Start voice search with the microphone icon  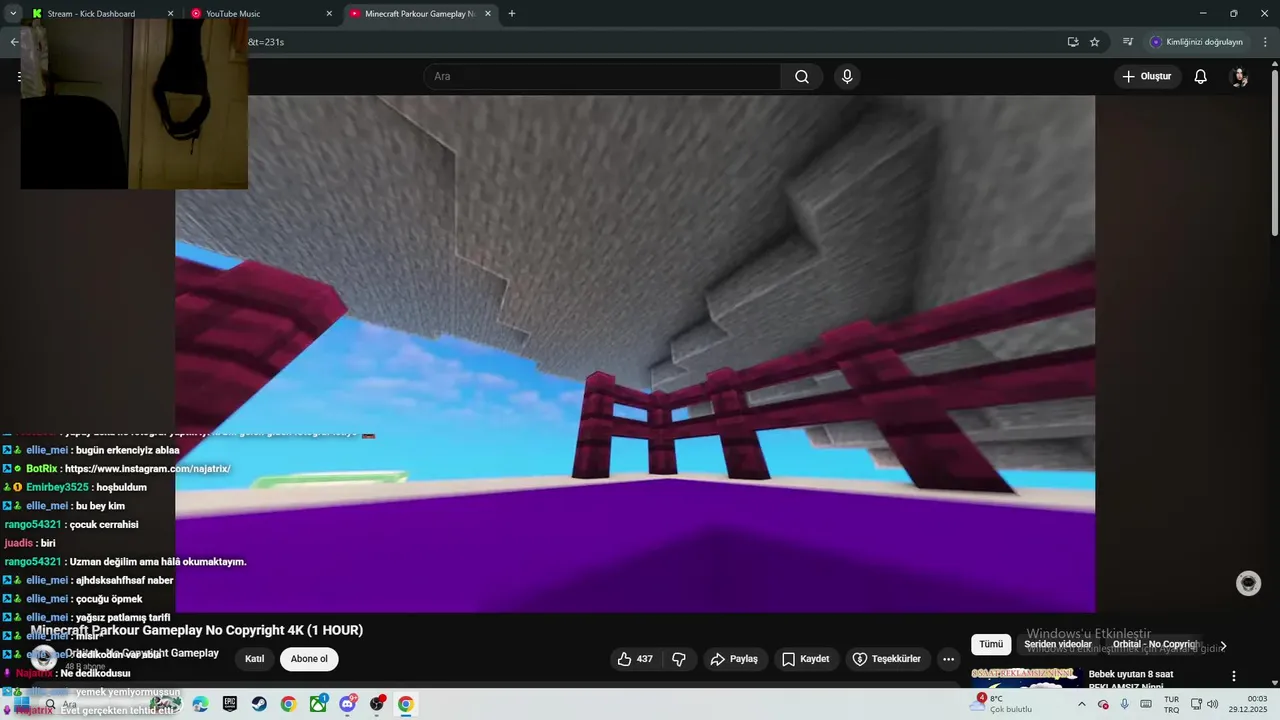tap(847, 77)
